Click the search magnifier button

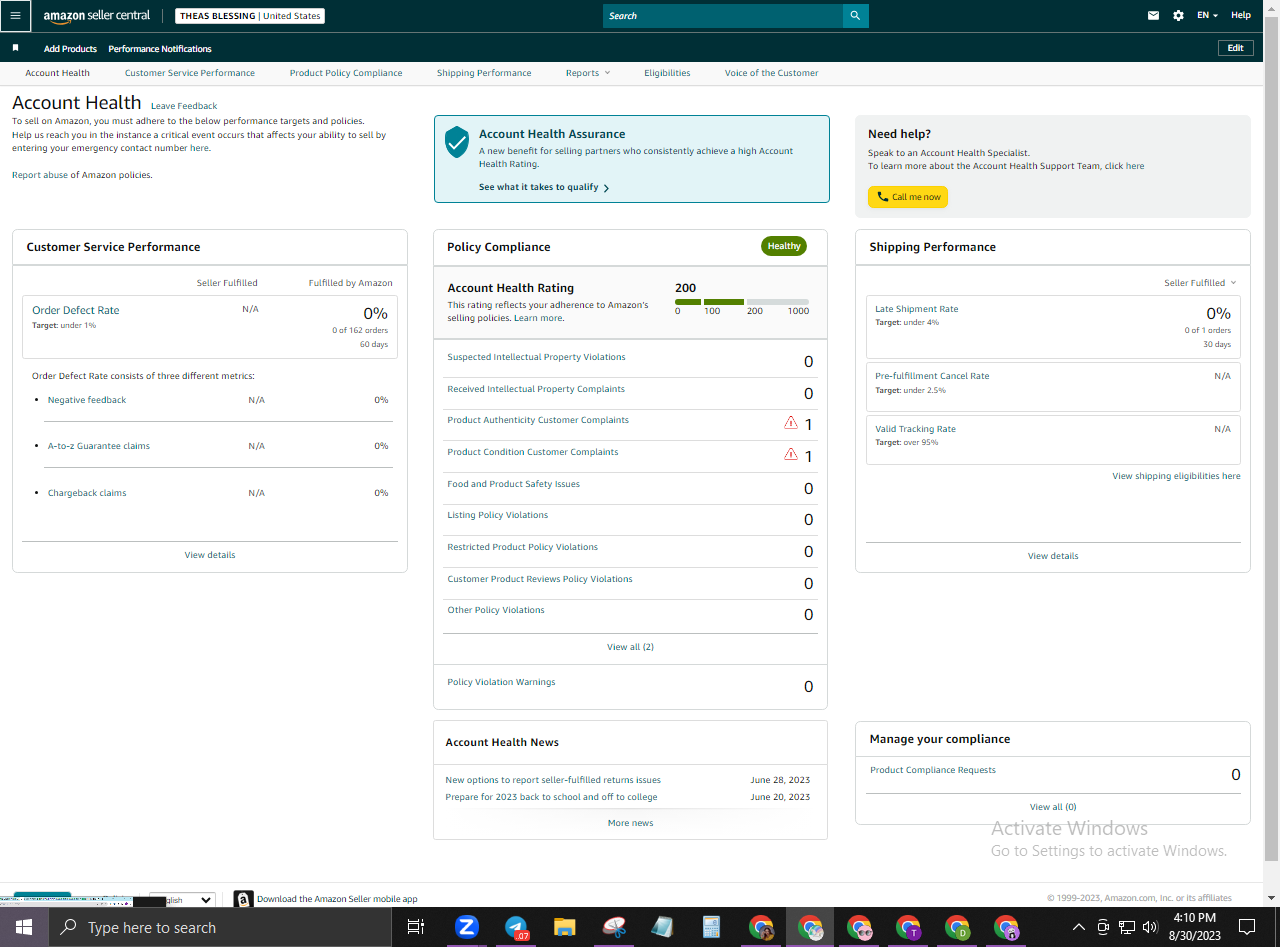[855, 16]
